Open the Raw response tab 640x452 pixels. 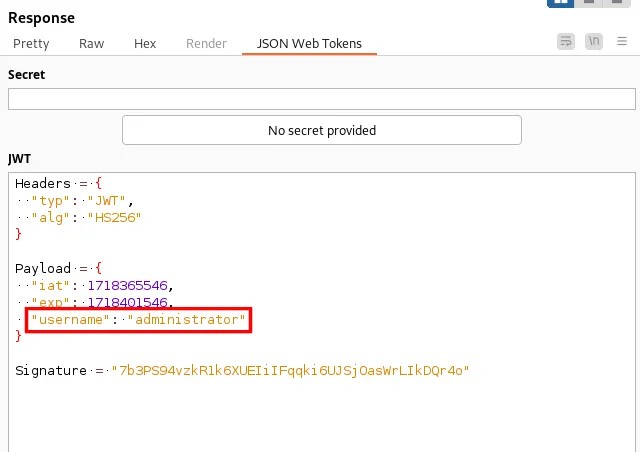click(x=91, y=43)
